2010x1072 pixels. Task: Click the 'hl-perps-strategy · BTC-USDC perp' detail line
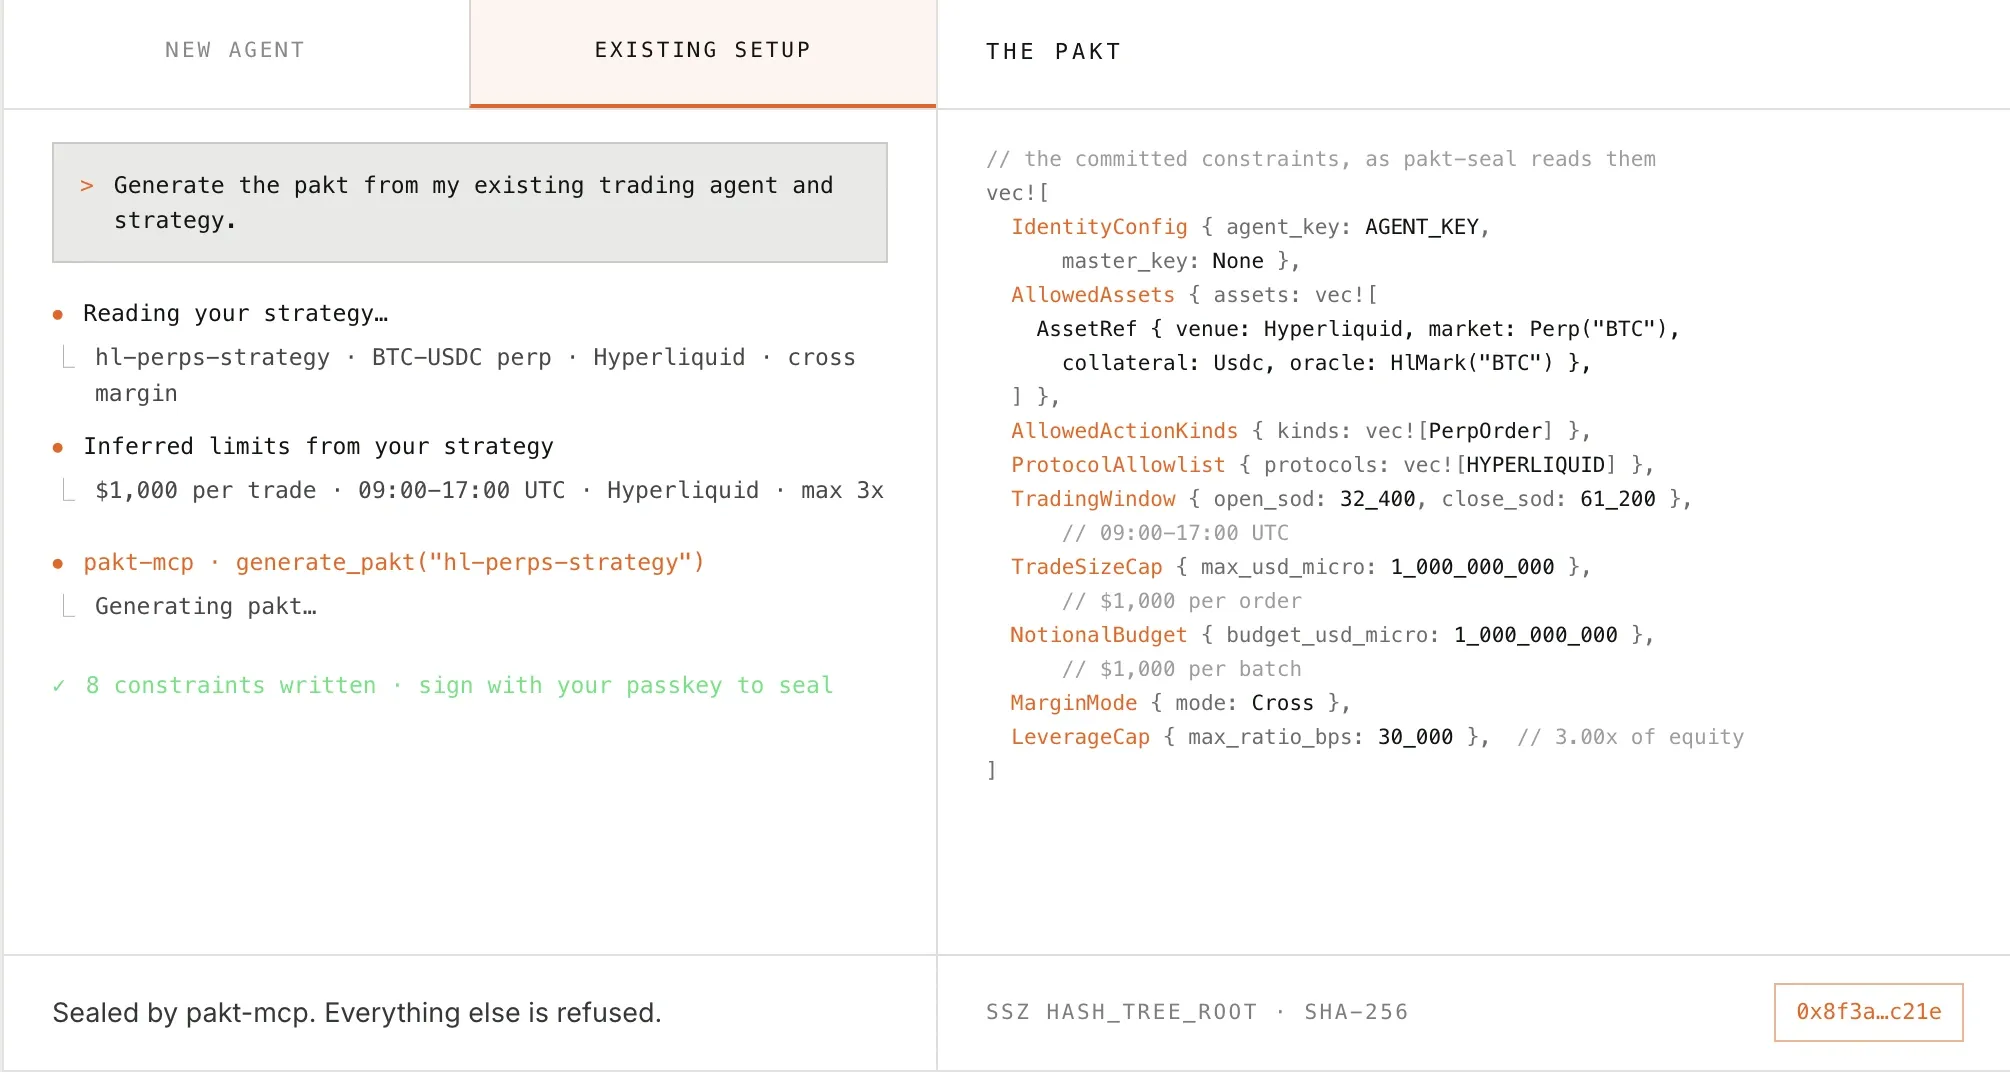pos(475,375)
